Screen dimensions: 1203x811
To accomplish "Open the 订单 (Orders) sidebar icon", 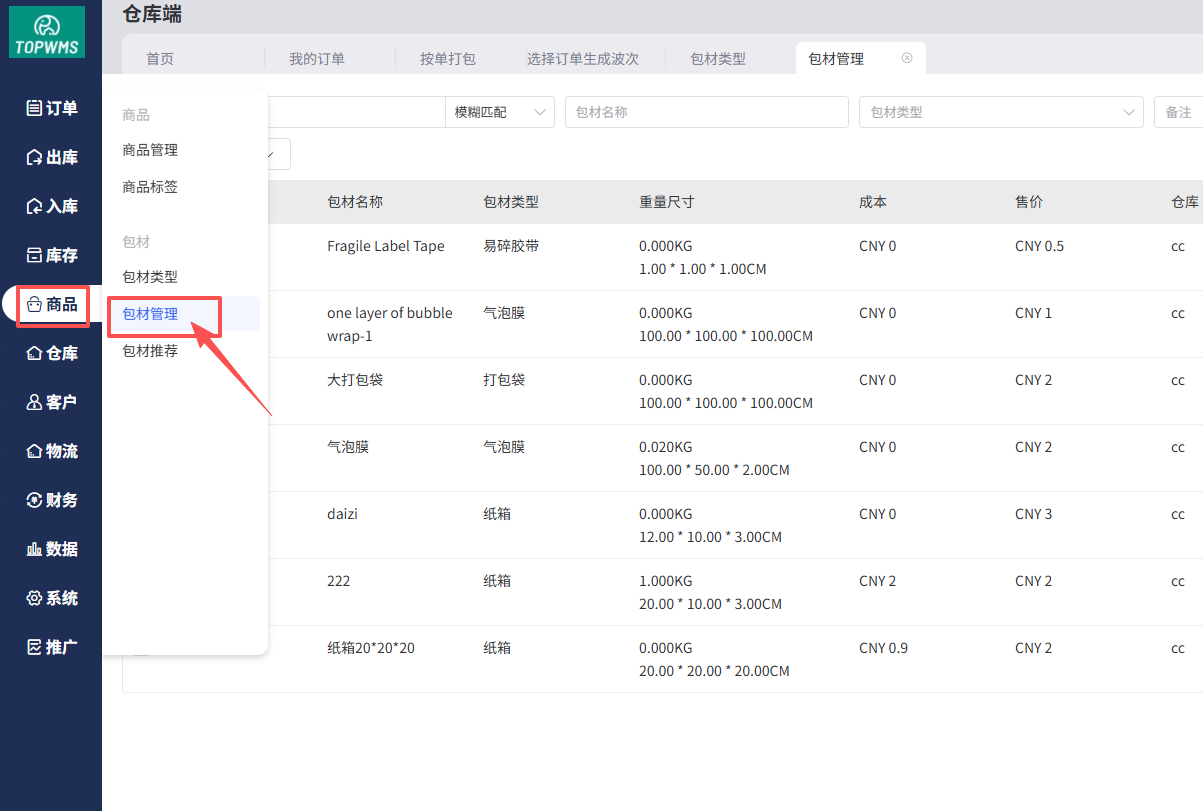I will point(34,108).
